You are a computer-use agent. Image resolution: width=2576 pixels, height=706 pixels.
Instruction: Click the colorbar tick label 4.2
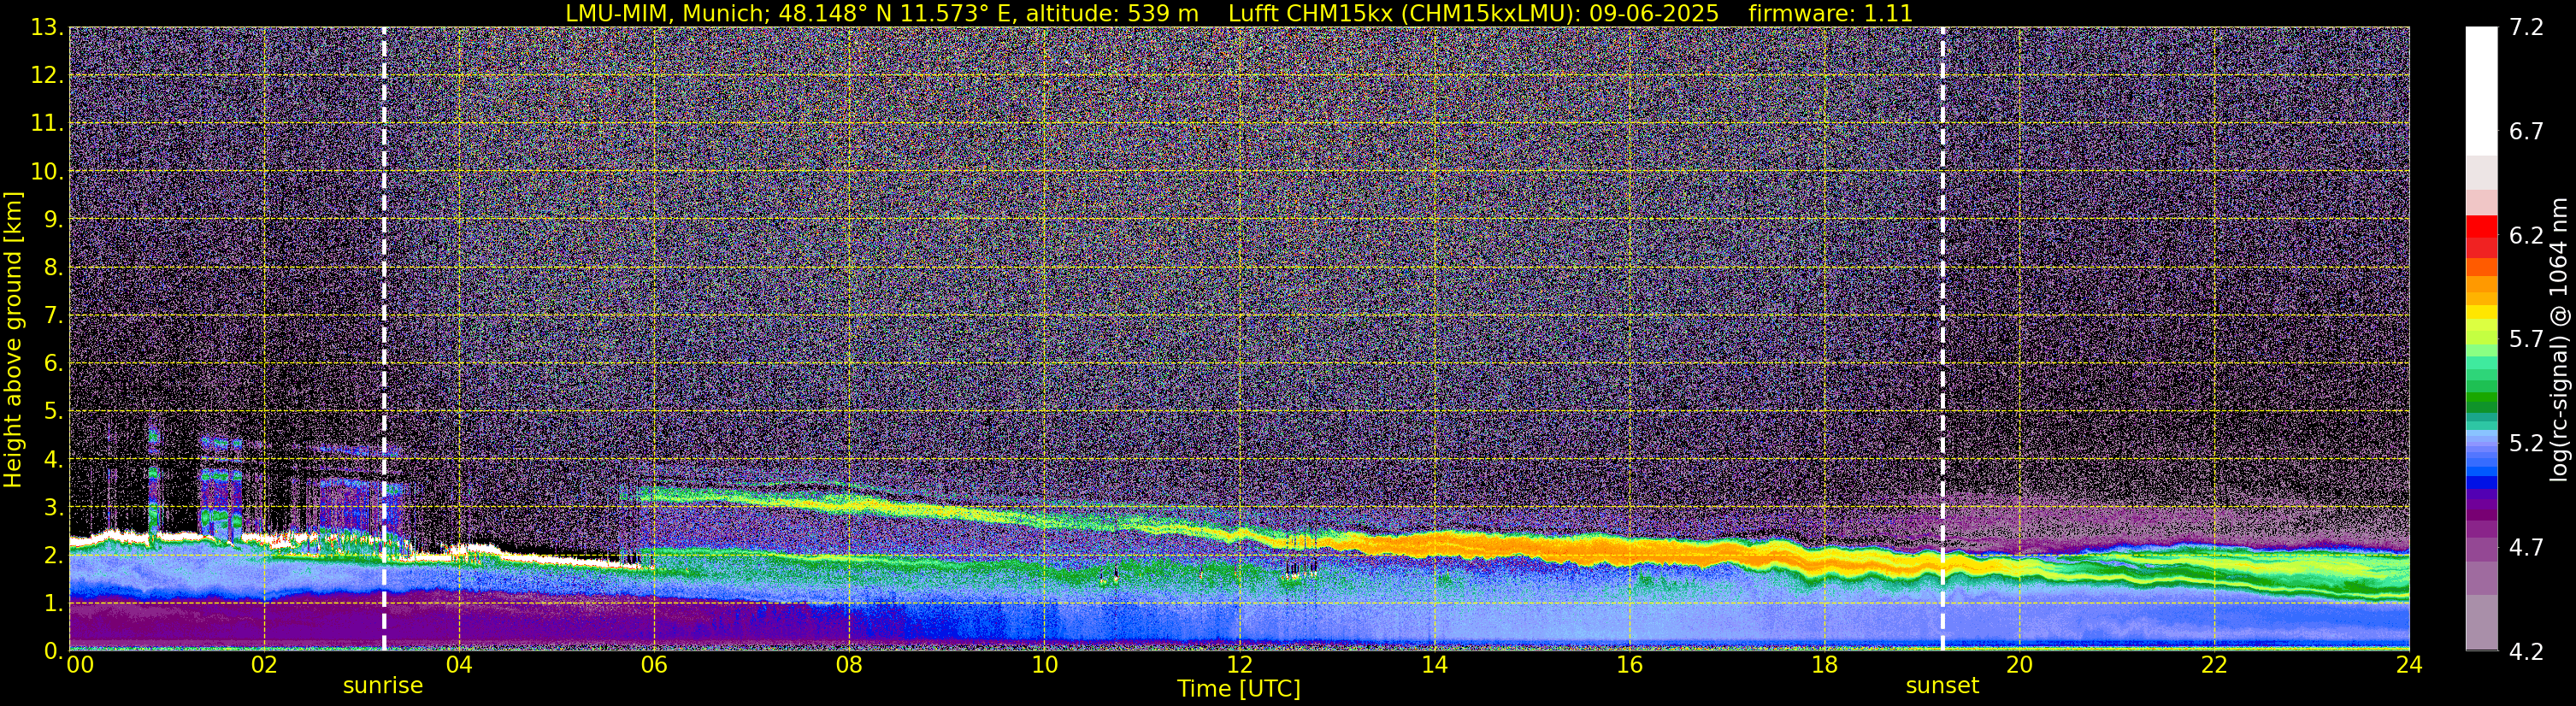2526,652
